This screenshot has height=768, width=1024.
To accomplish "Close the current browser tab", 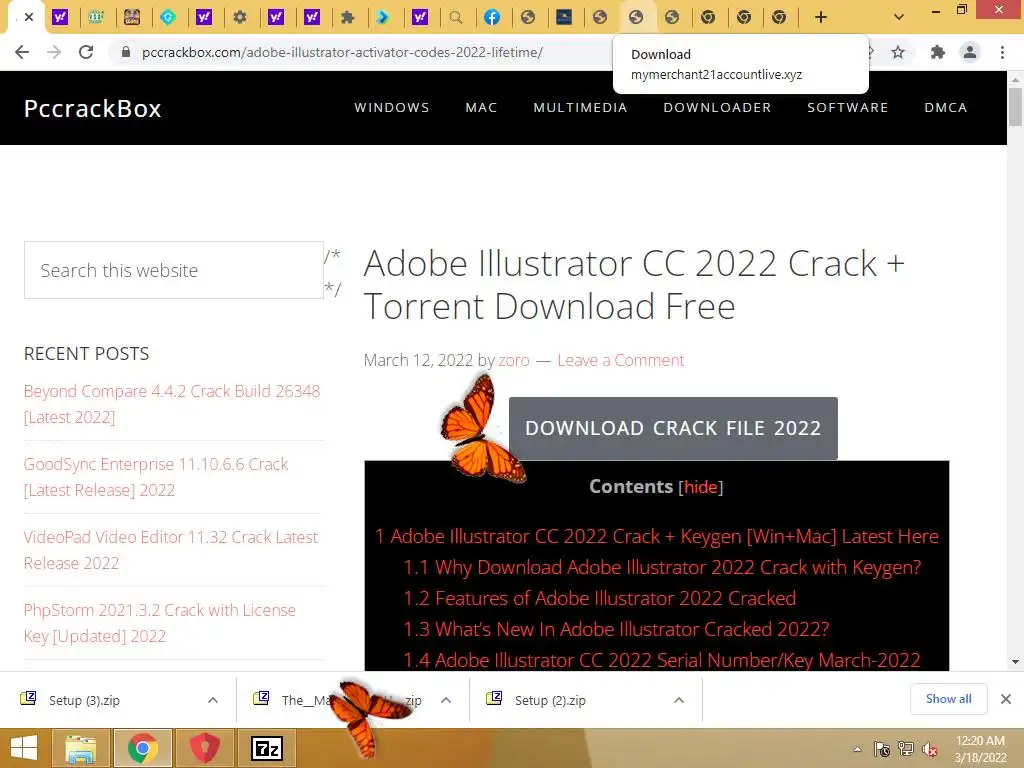I will point(29,17).
